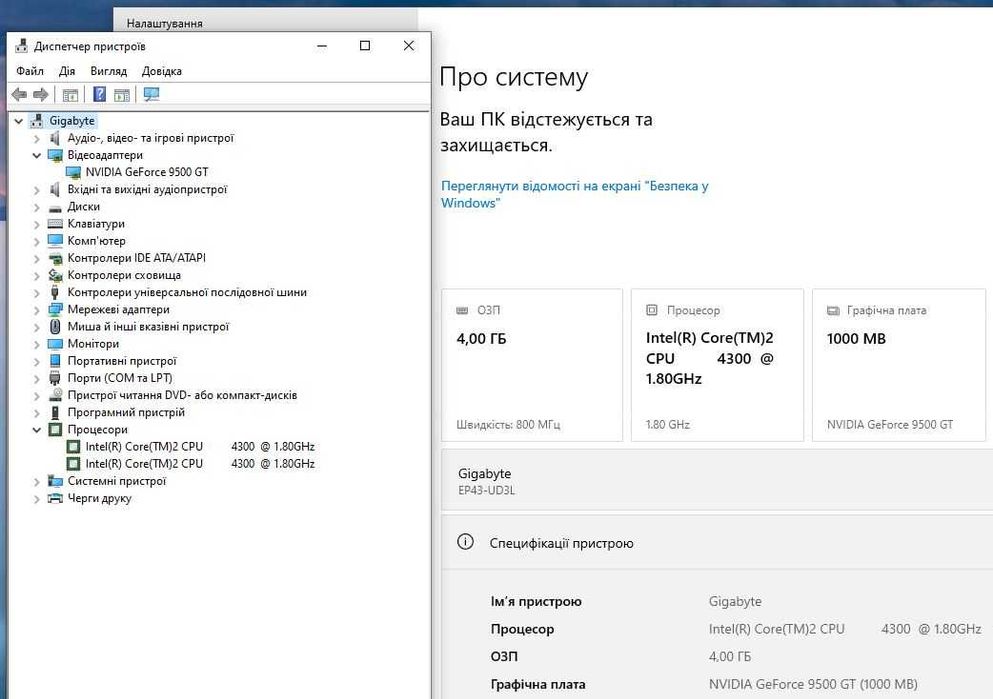Viewport: 993px width, 699px height.
Task: Open the Файл menu
Action: pyautogui.click(x=30, y=71)
